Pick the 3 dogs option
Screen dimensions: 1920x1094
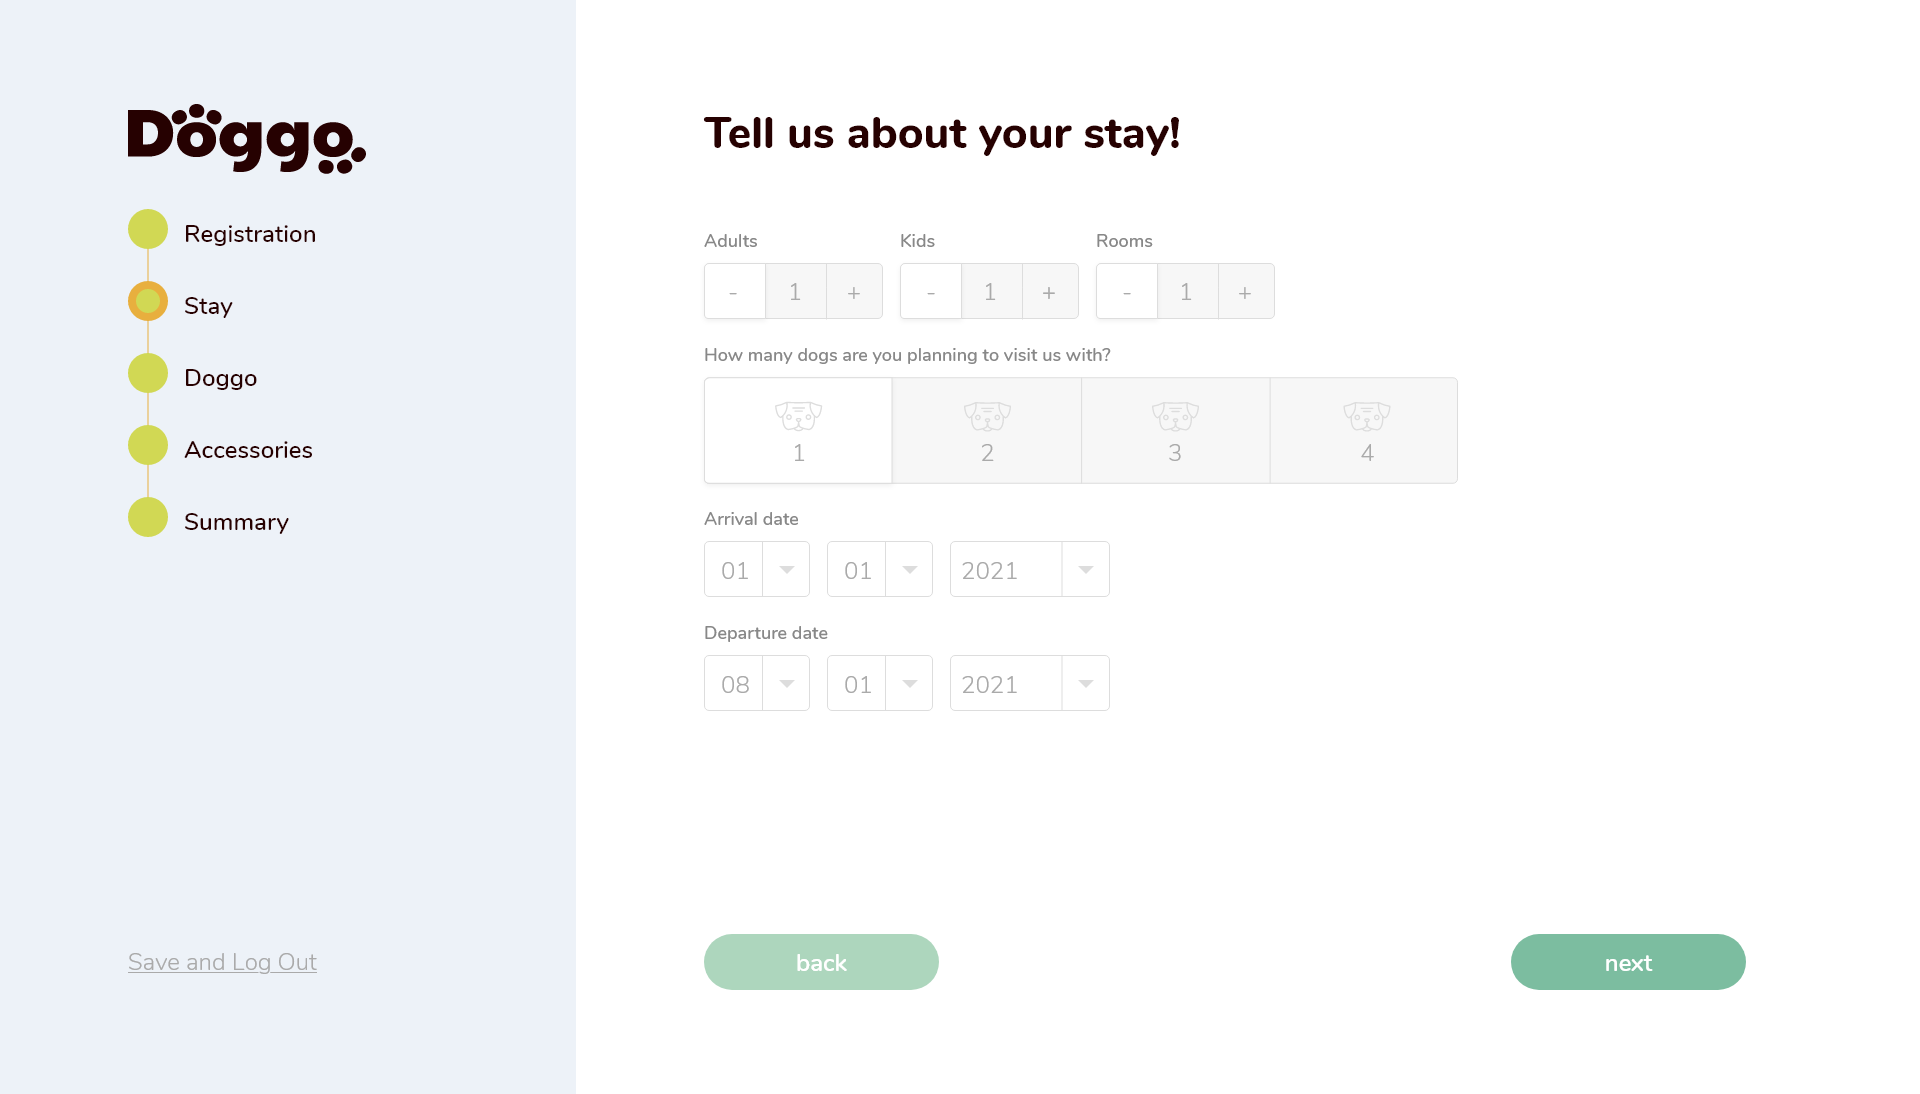[1175, 431]
